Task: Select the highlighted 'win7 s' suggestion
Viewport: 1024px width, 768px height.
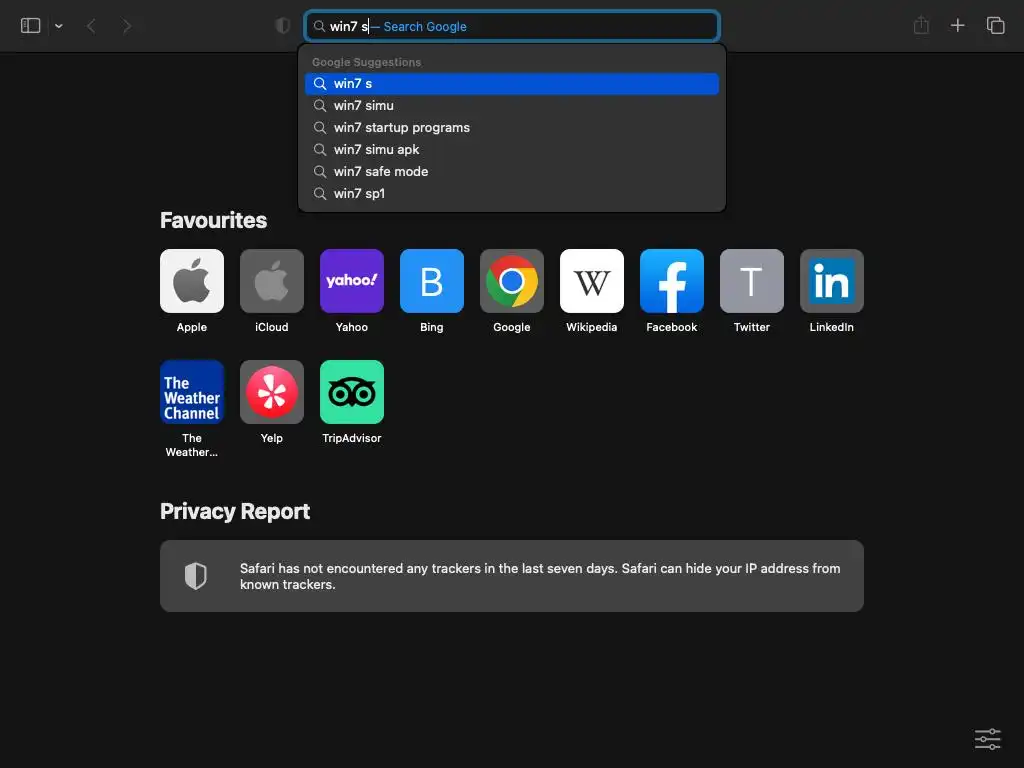Action: pos(512,84)
